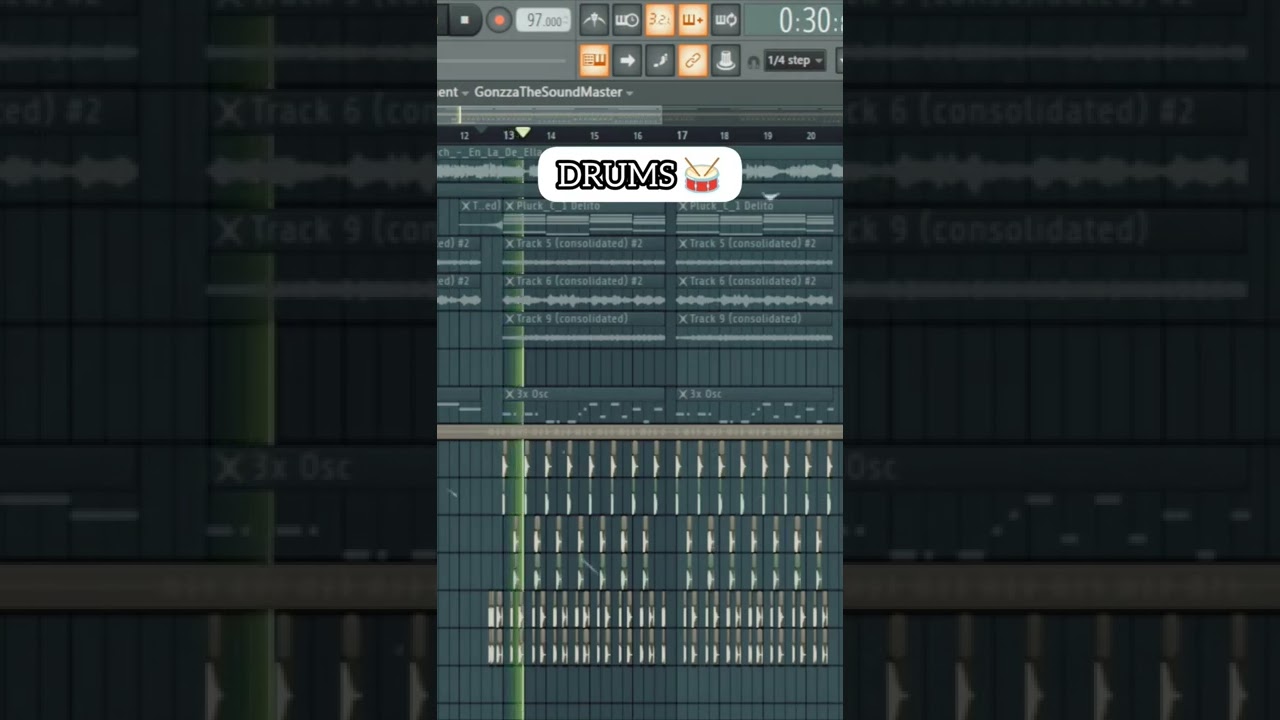Select first Track 9 (consolidated) clip title

coord(573,319)
